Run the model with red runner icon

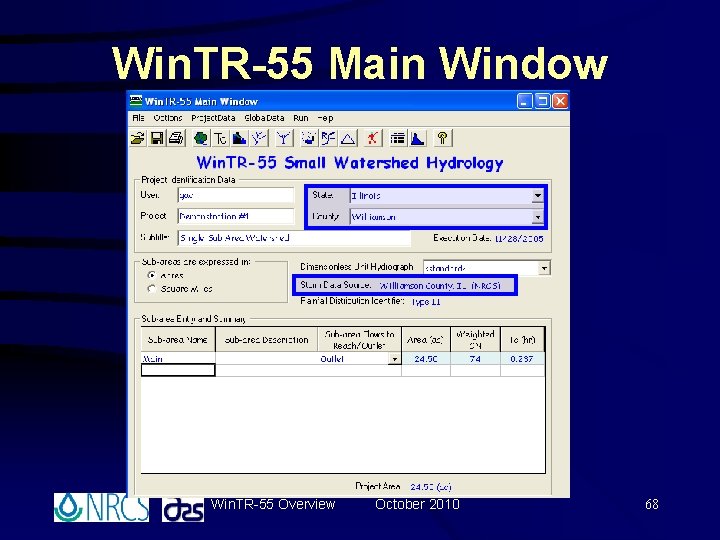click(x=372, y=138)
